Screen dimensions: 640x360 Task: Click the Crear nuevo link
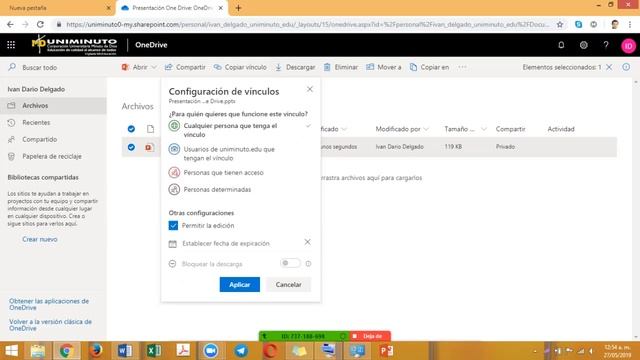(x=40, y=239)
